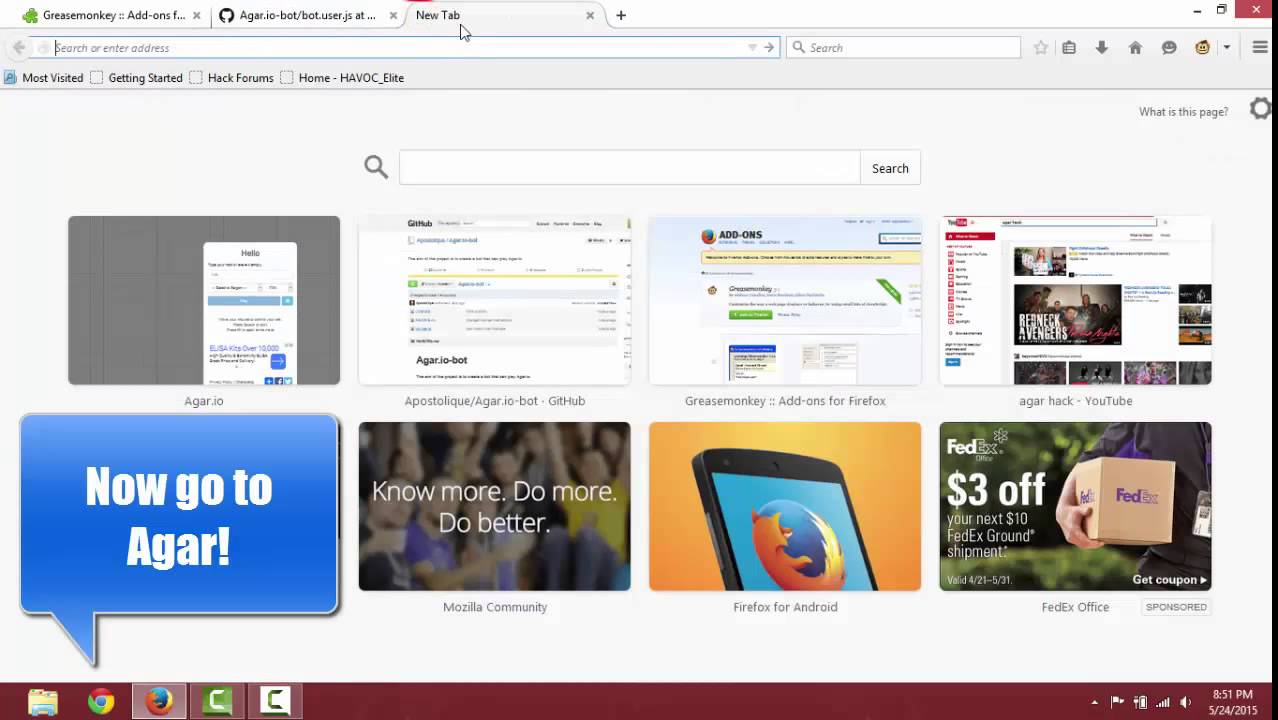The height and width of the screenshot is (720, 1278).
Task: Click the Go arrow in address bar
Action: [x=769, y=47]
